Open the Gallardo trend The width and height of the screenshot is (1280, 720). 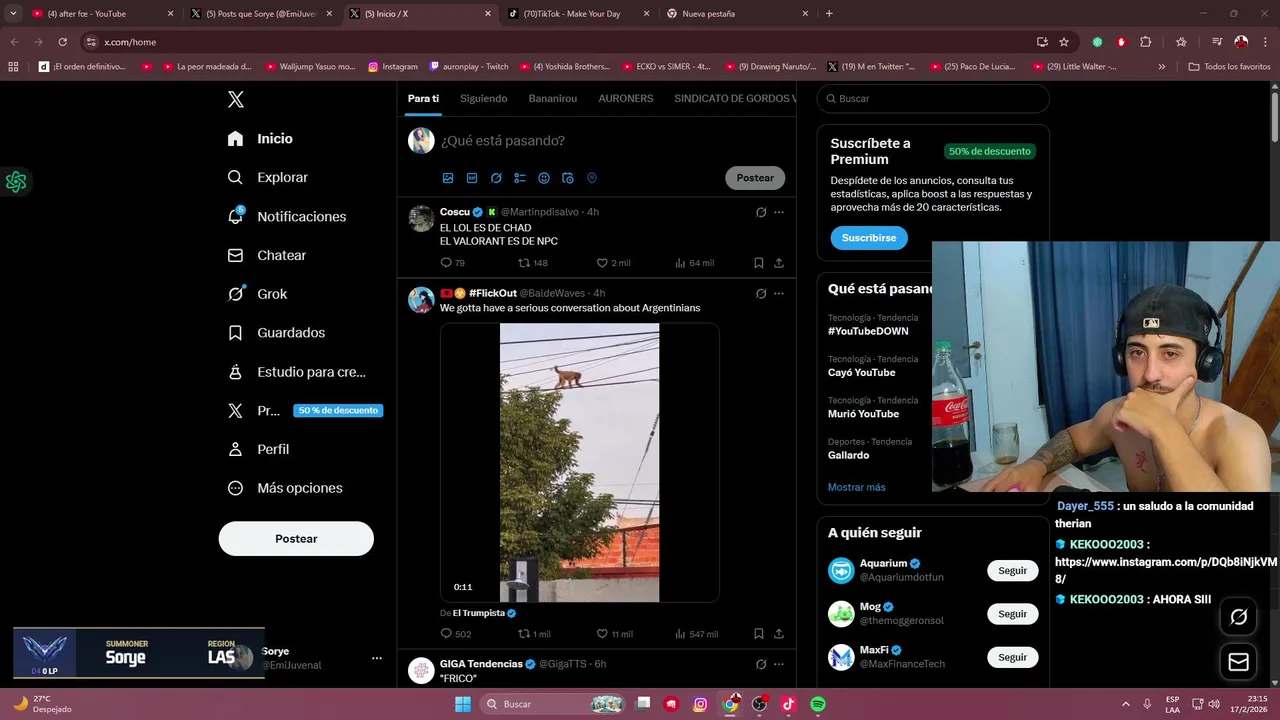pos(849,455)
